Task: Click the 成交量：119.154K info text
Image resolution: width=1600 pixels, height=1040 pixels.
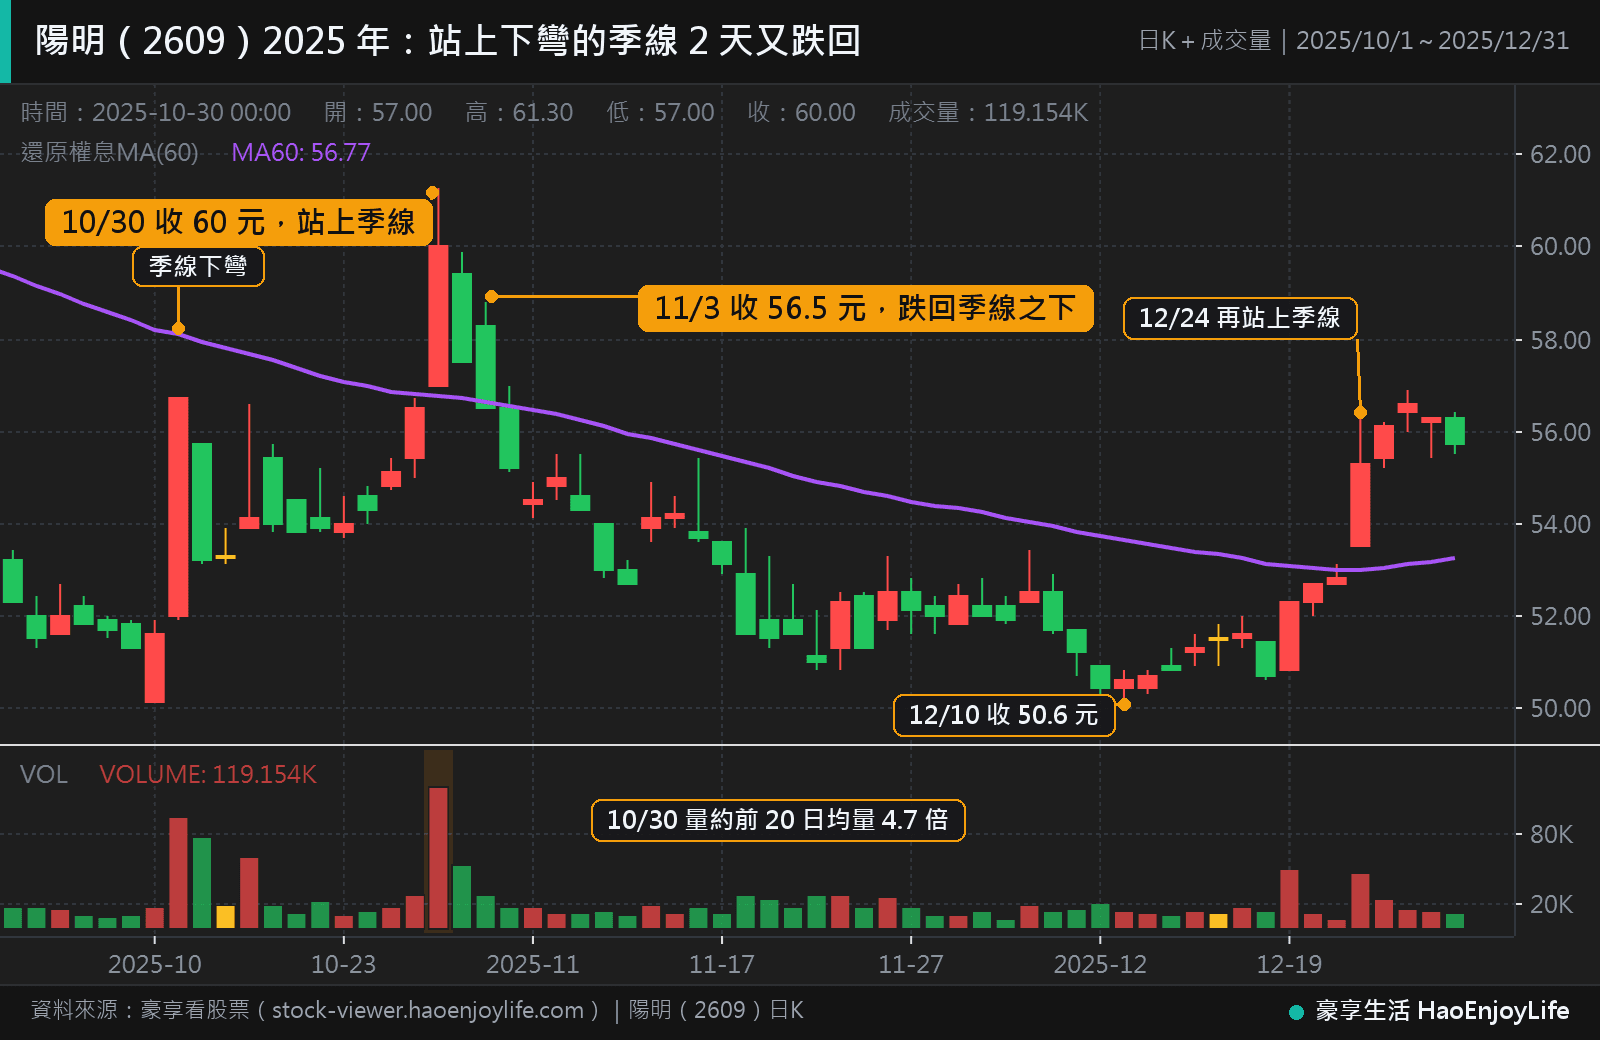Action: click(x=988, y=112)
